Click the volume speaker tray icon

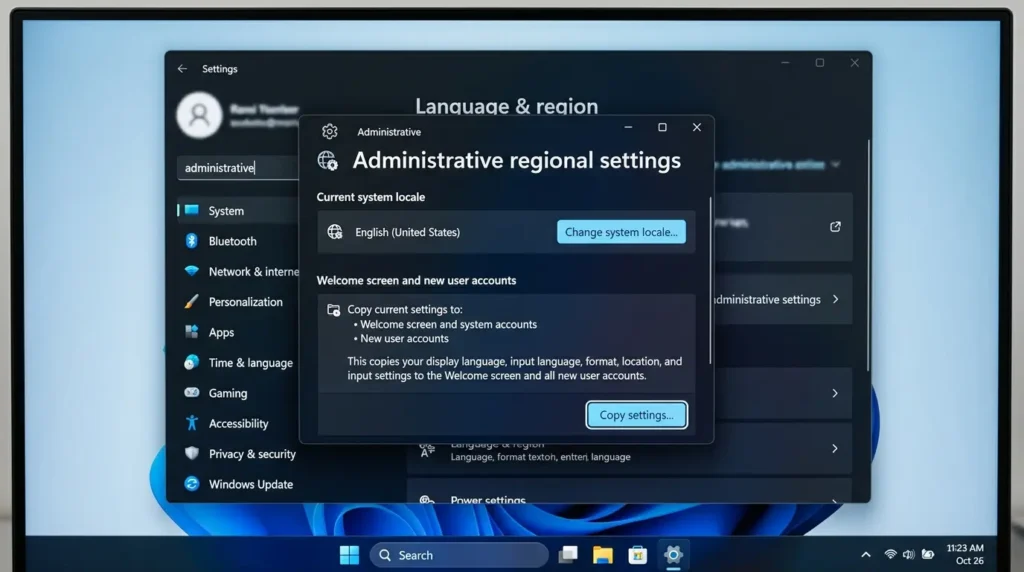pyautogui.click(x=908, y=554)
